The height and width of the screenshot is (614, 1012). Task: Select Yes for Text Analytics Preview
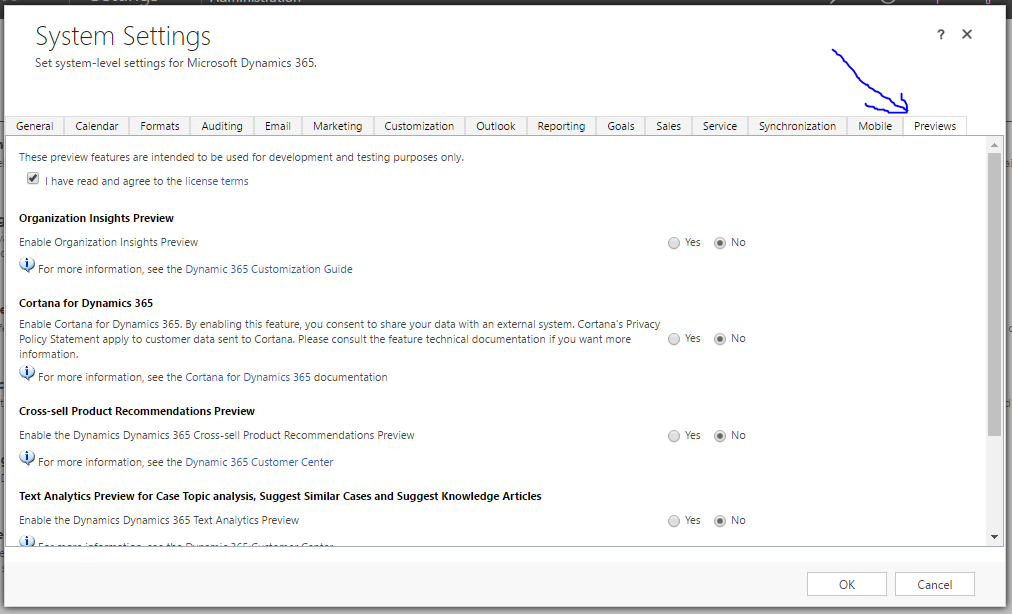[674, 521]
